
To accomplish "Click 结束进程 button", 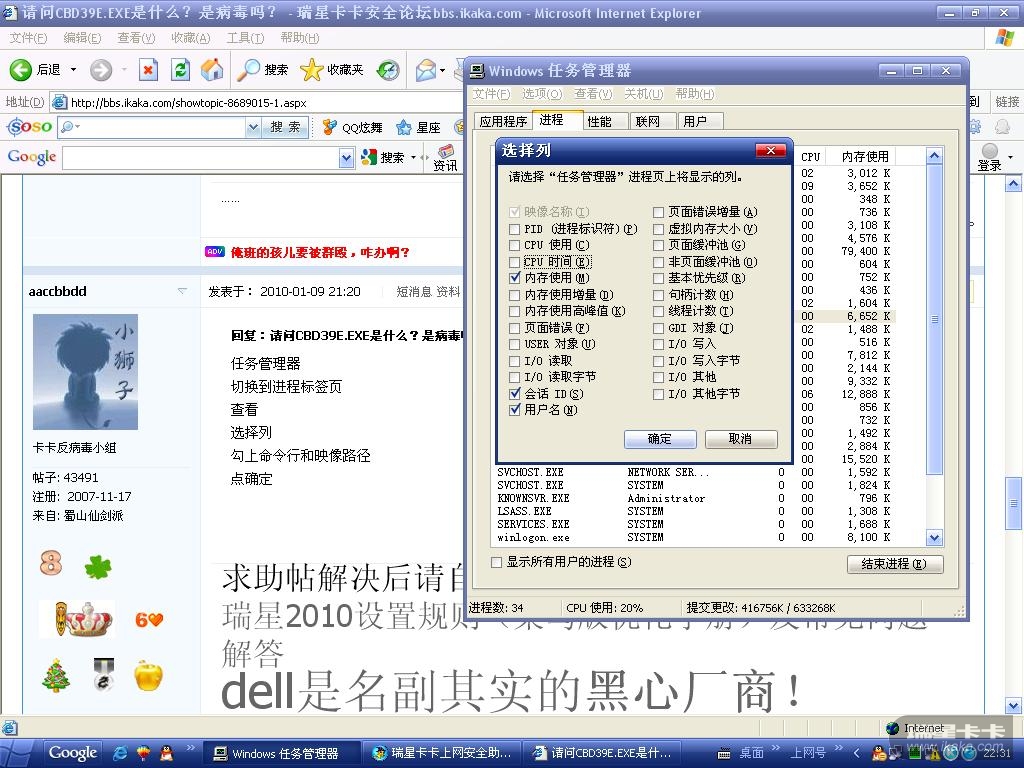I will (895, 564).
